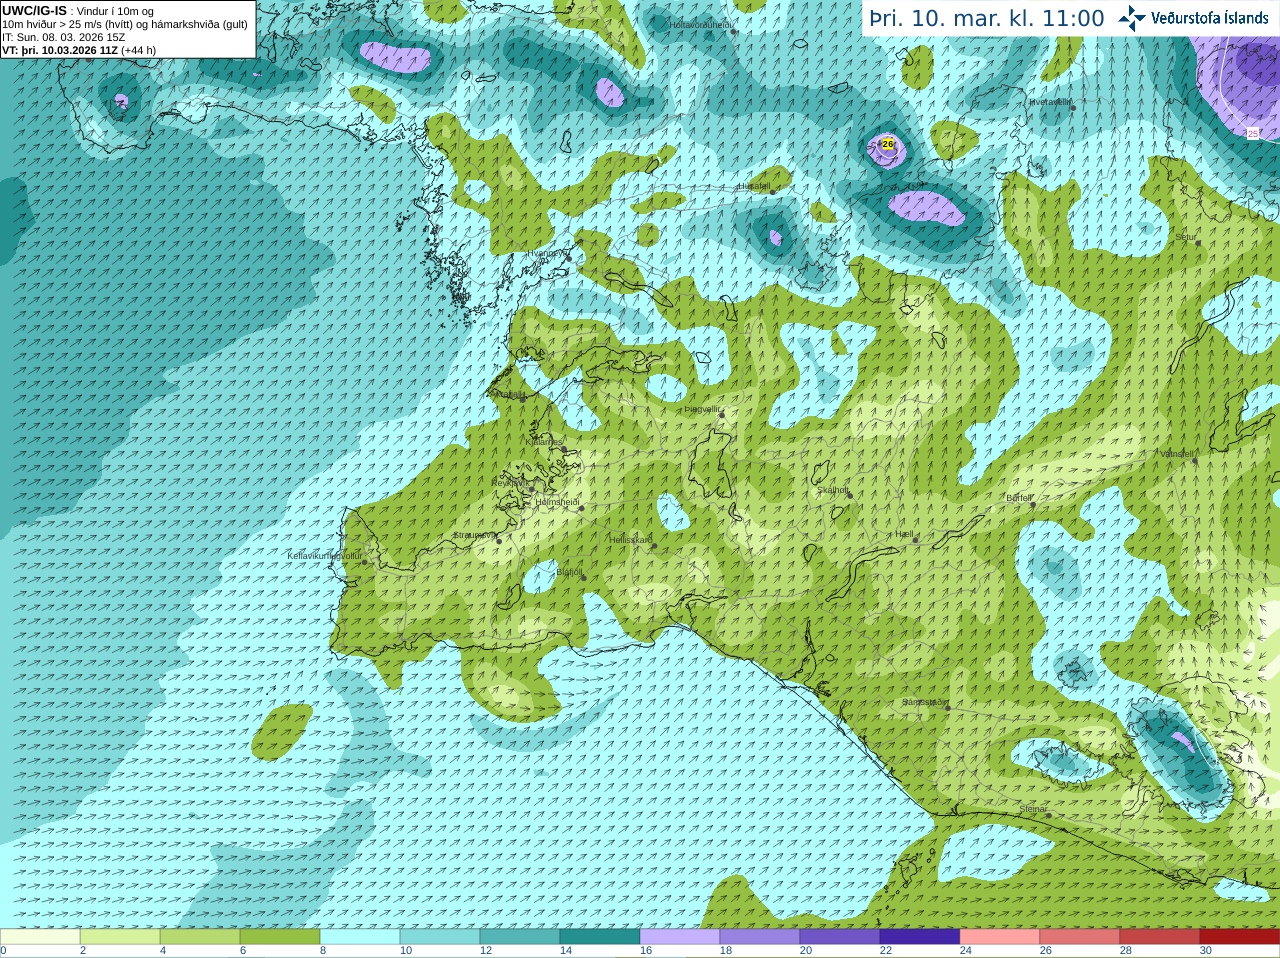
Task: Select the Setur station marker
Action: coord(1197,241)
